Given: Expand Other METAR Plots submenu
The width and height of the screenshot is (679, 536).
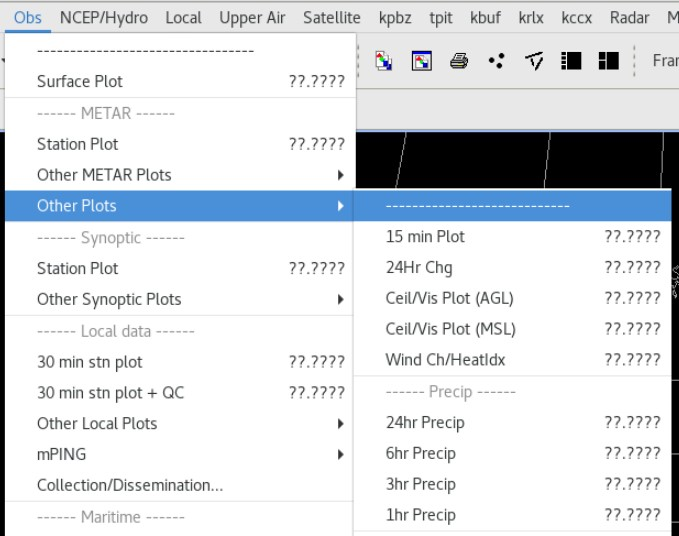Looking at the screenshot, I should [x=180, y=175].
